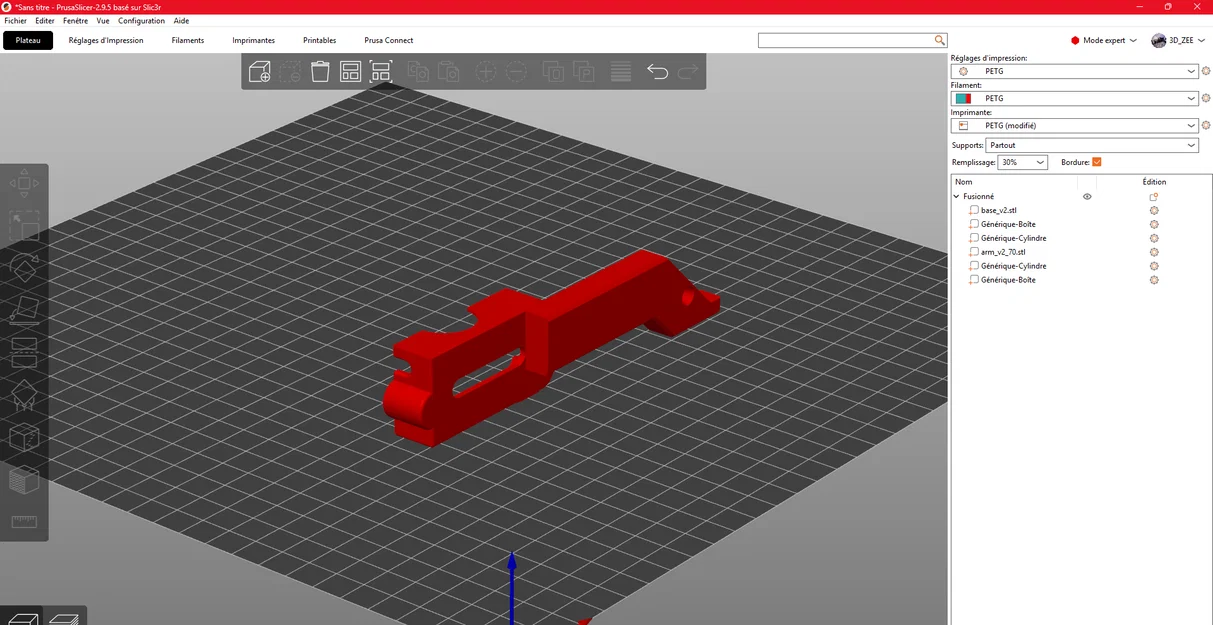The height and width of the screenshot is (625, 1213).
Task: Click the Delete all trash bin icon
Action: (320, 71)
